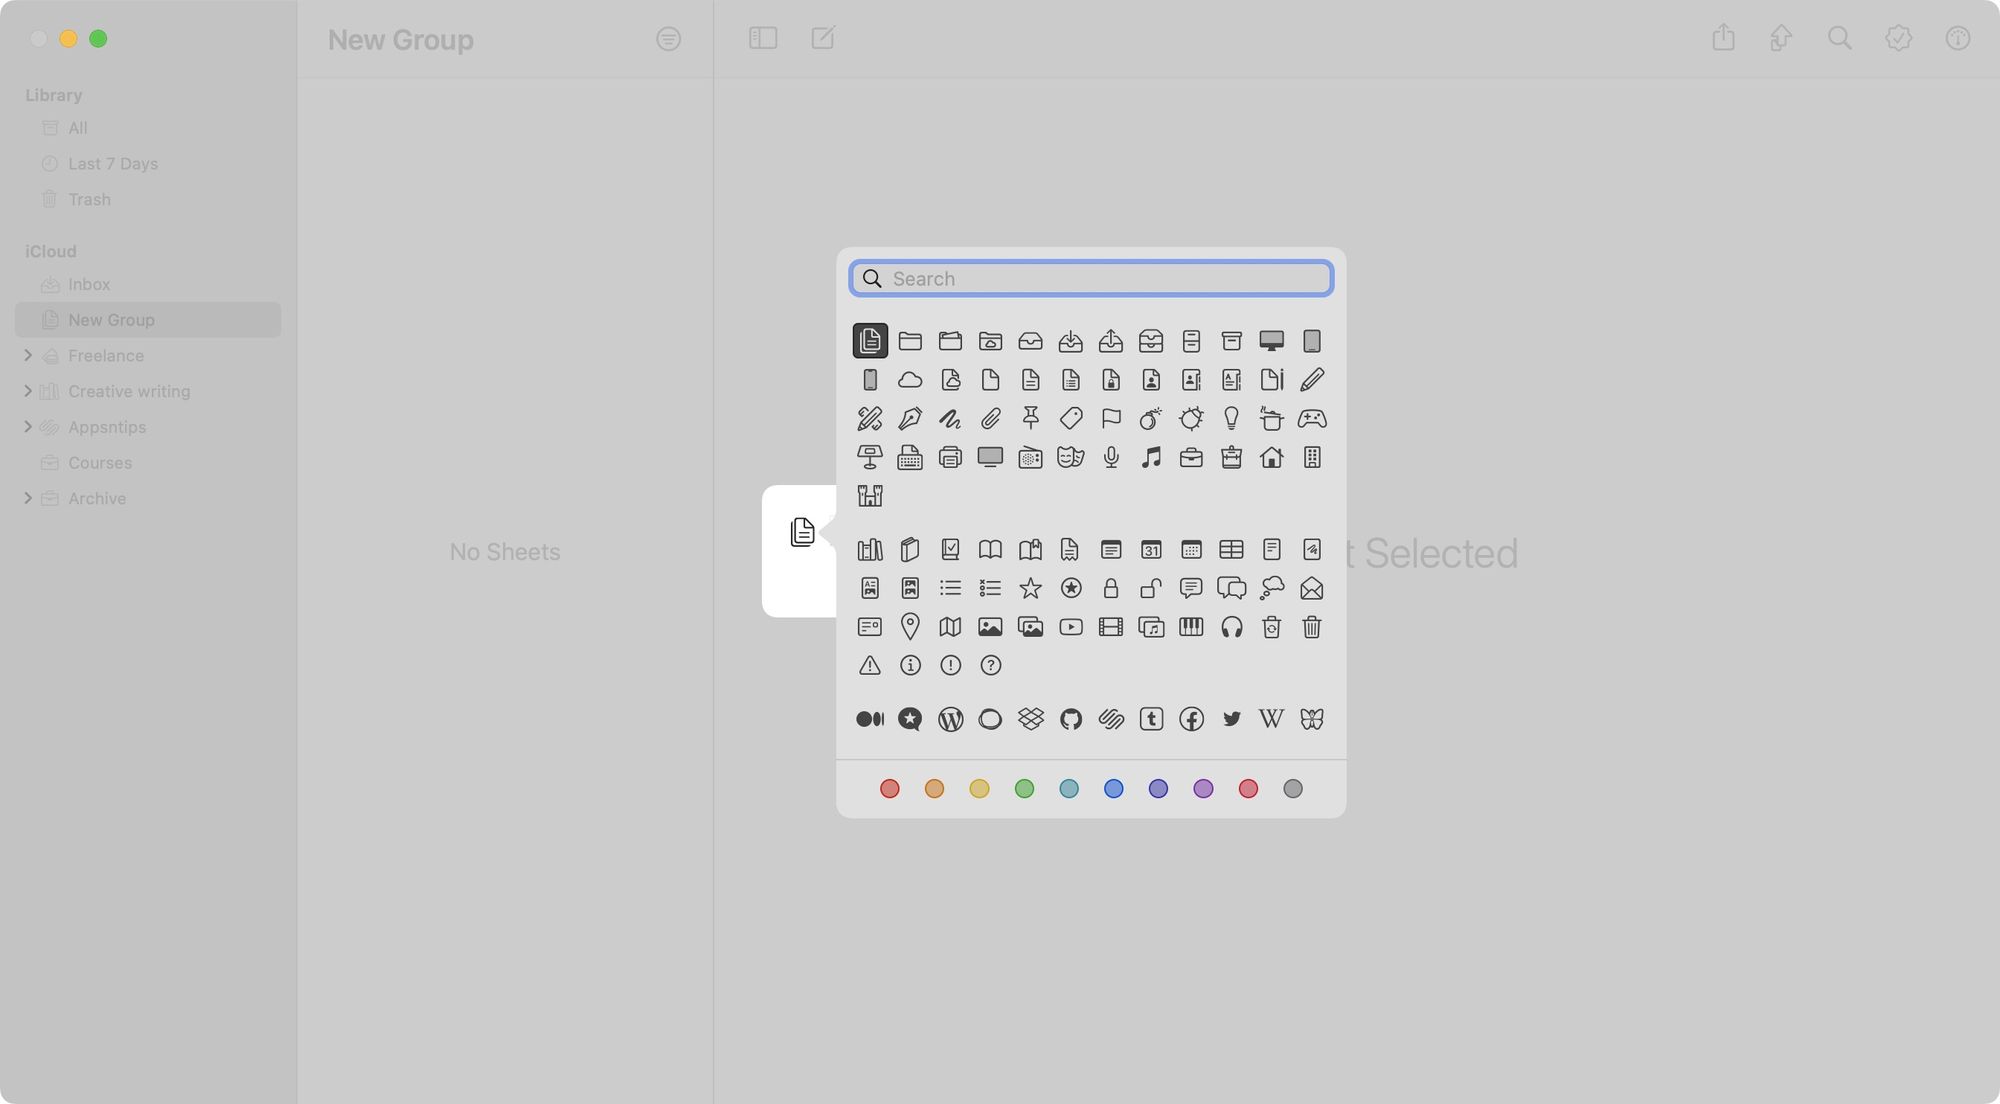Select the headphones icon
2000x1104 pixels.
click(1231, 627)
